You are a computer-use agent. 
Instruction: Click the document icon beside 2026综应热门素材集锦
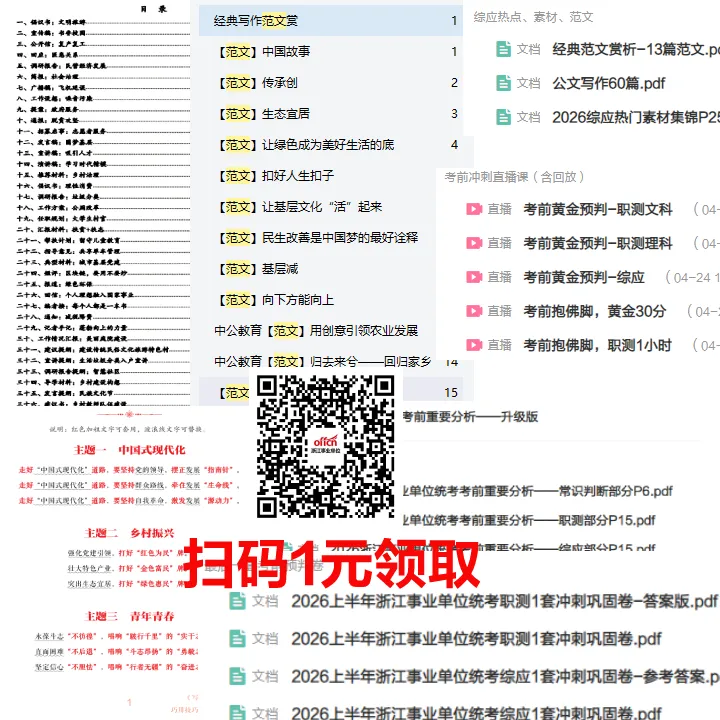tap(503, 117)
